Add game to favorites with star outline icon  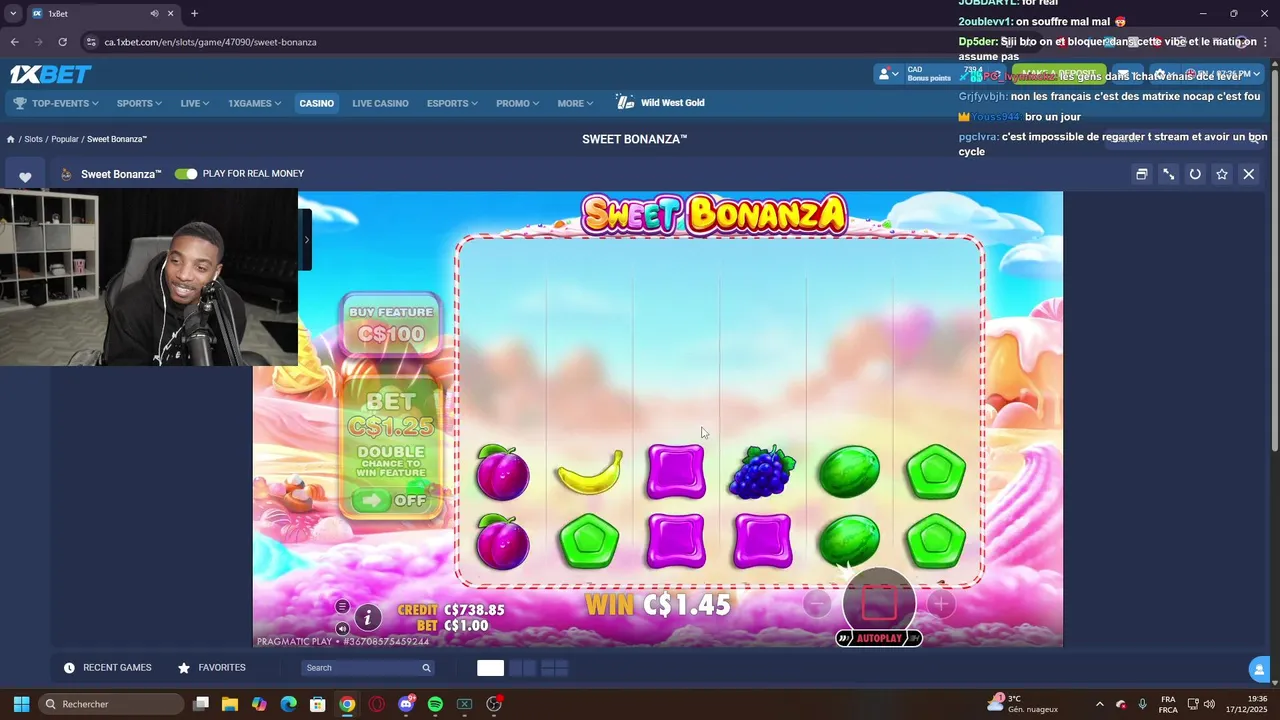coord(1222,174)
